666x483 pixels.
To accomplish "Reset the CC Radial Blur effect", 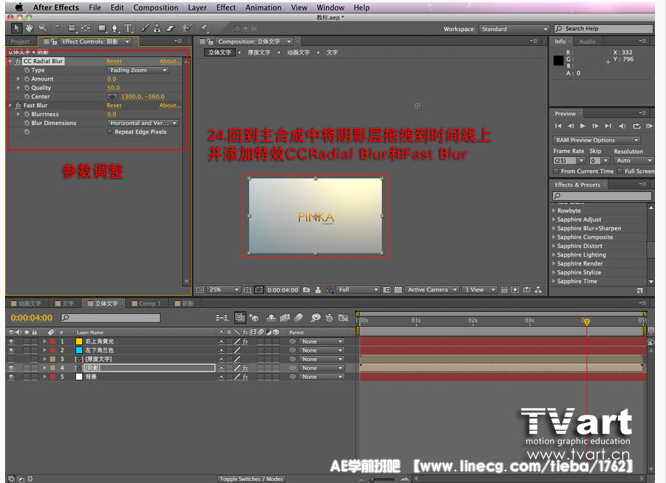I will click(x=114, y=62).
